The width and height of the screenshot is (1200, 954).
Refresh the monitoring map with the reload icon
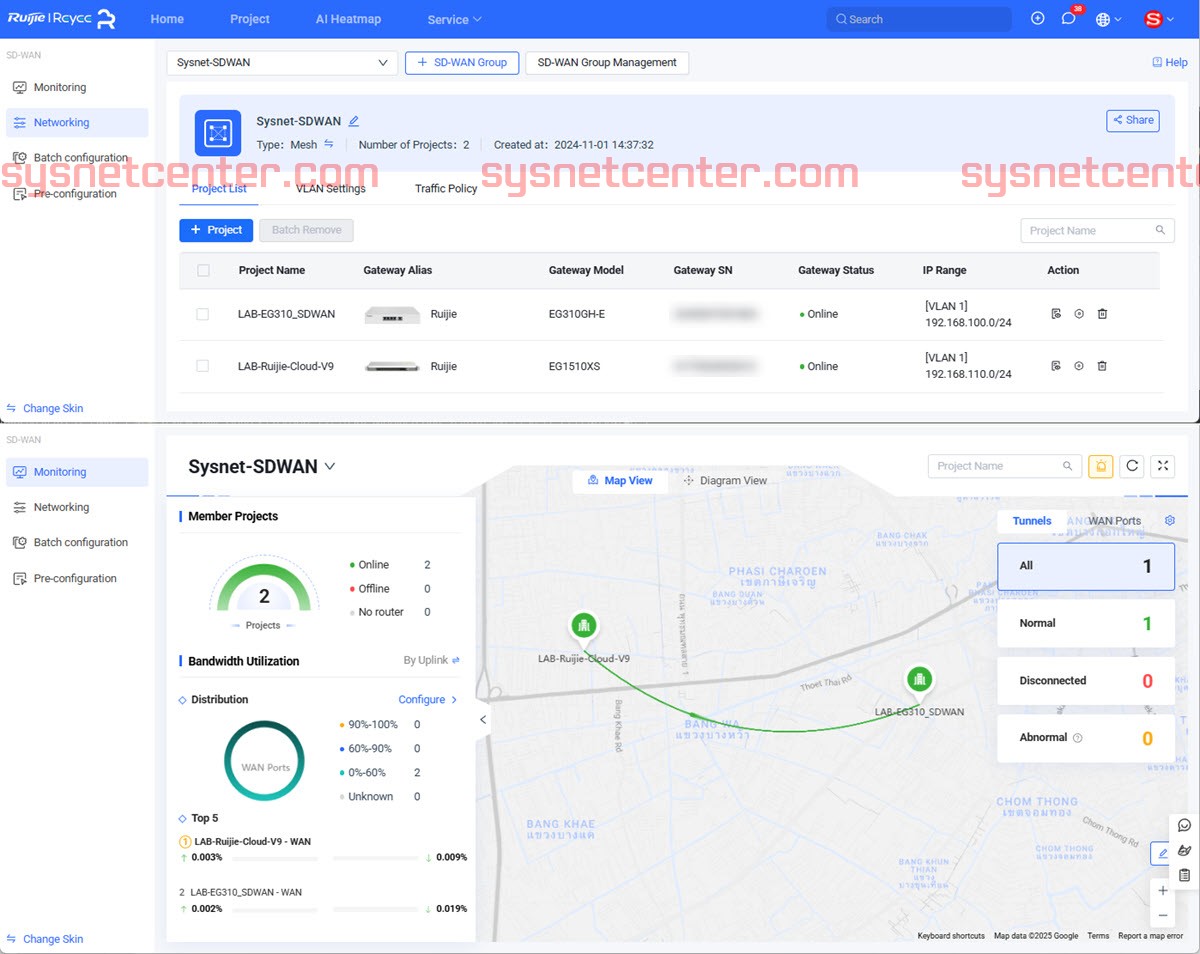[1132, 466]
